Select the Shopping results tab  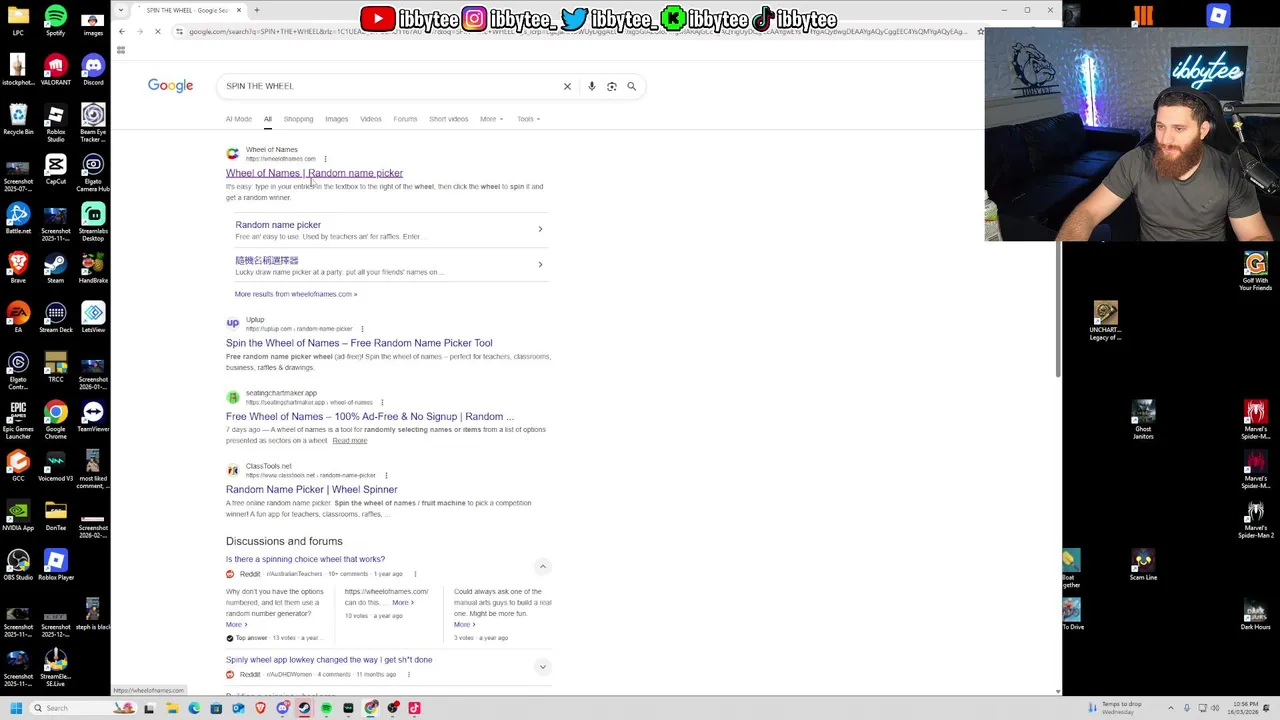[x=298, y=119]
